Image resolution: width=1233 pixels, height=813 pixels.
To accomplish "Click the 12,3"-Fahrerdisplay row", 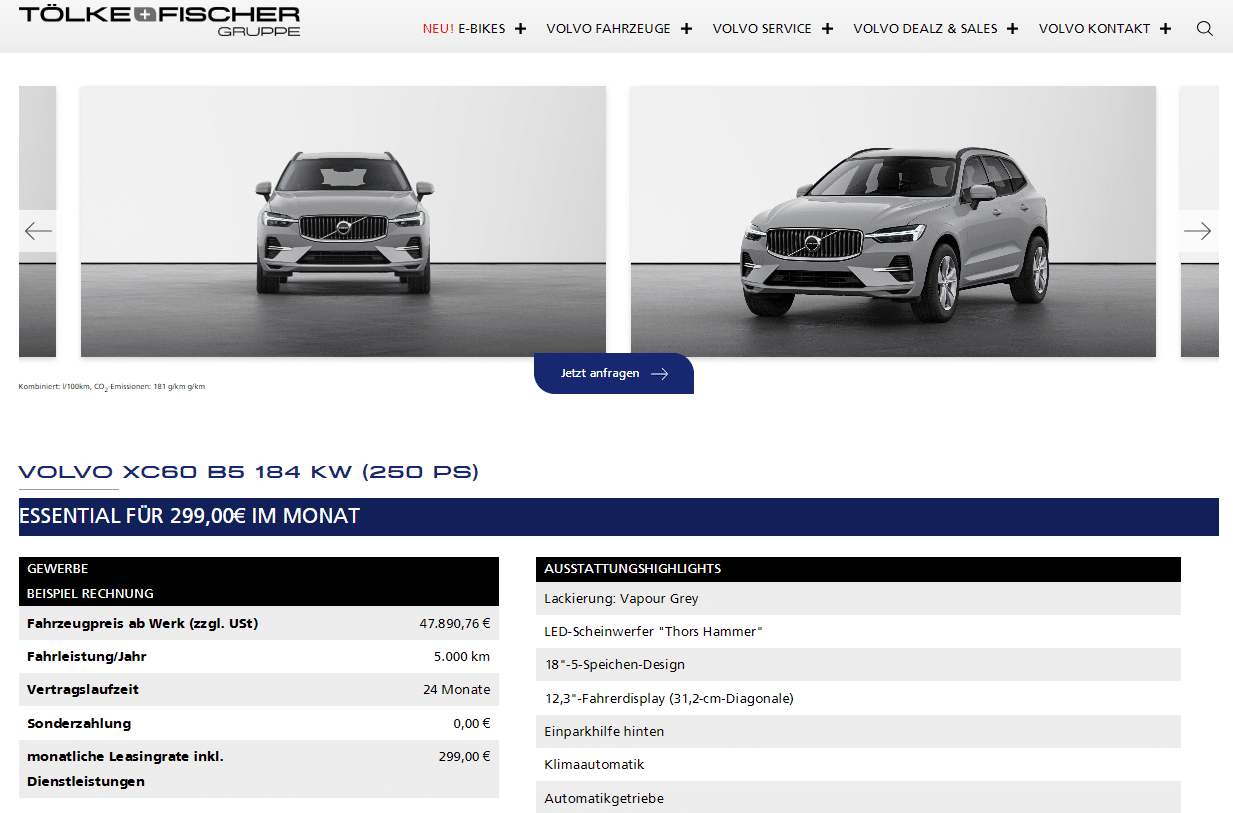I will (x=858, y=698).
